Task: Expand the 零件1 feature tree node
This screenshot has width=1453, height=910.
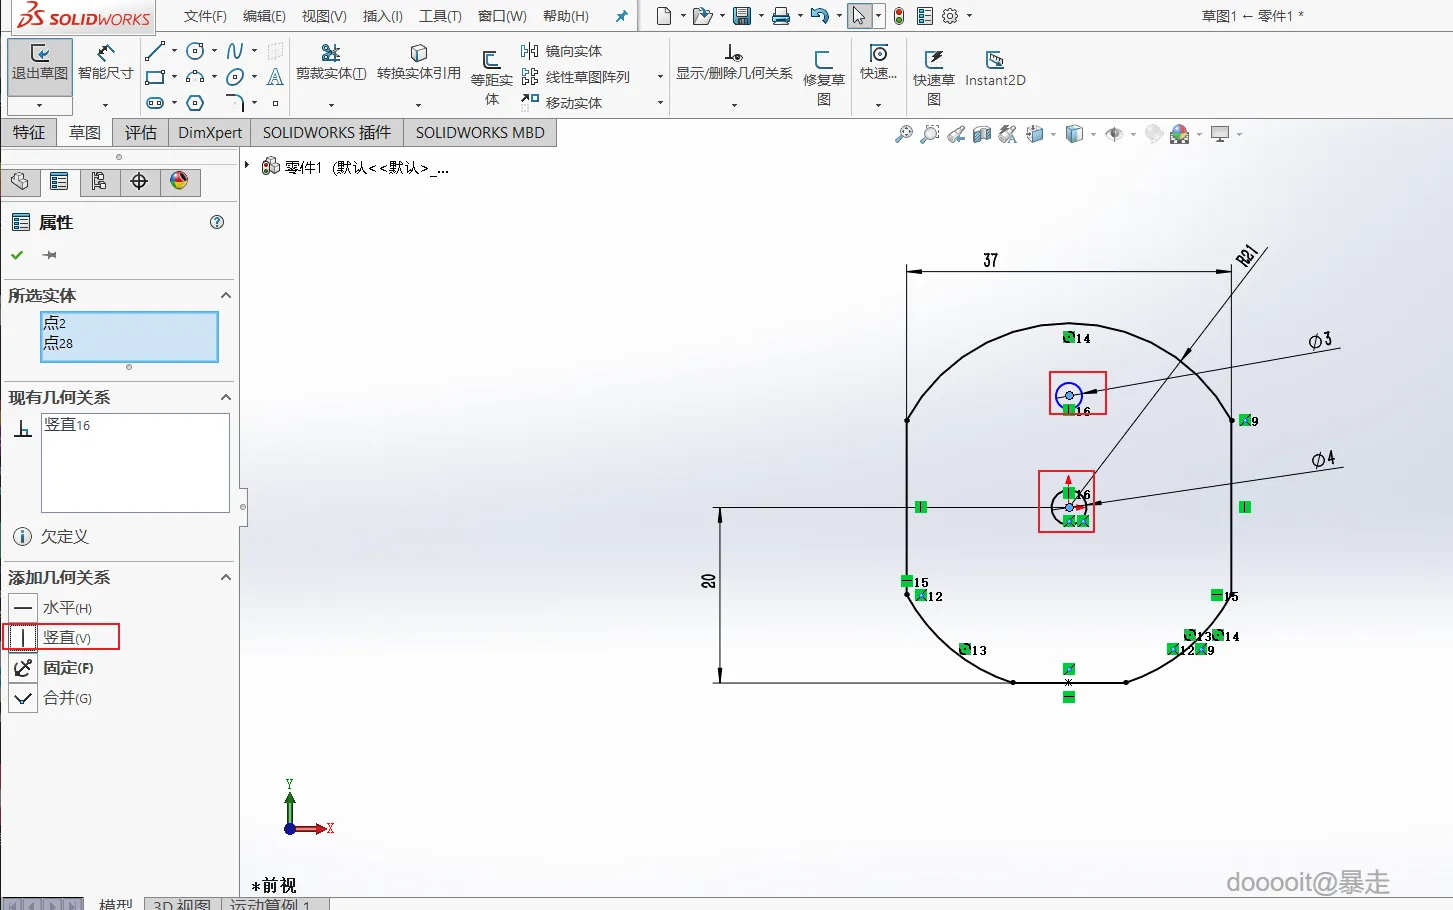Action: click(247, 166)
